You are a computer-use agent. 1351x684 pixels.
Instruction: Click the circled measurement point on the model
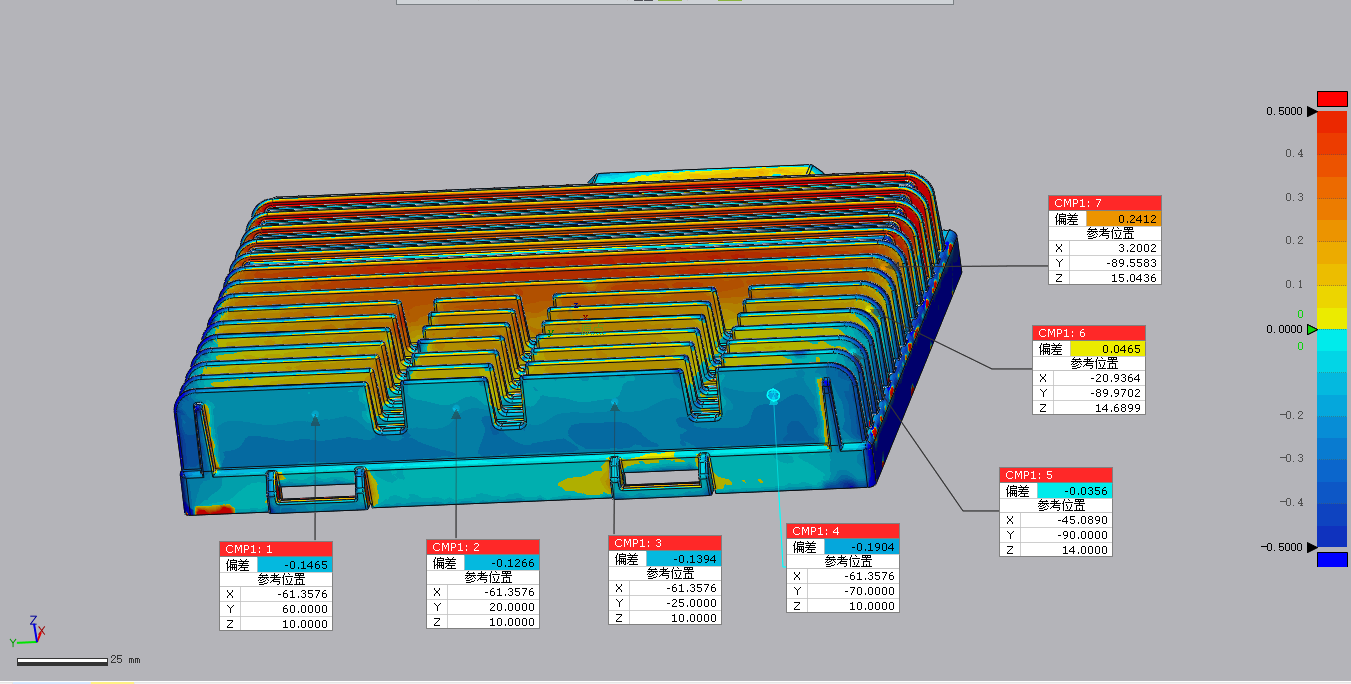(772, 396)
